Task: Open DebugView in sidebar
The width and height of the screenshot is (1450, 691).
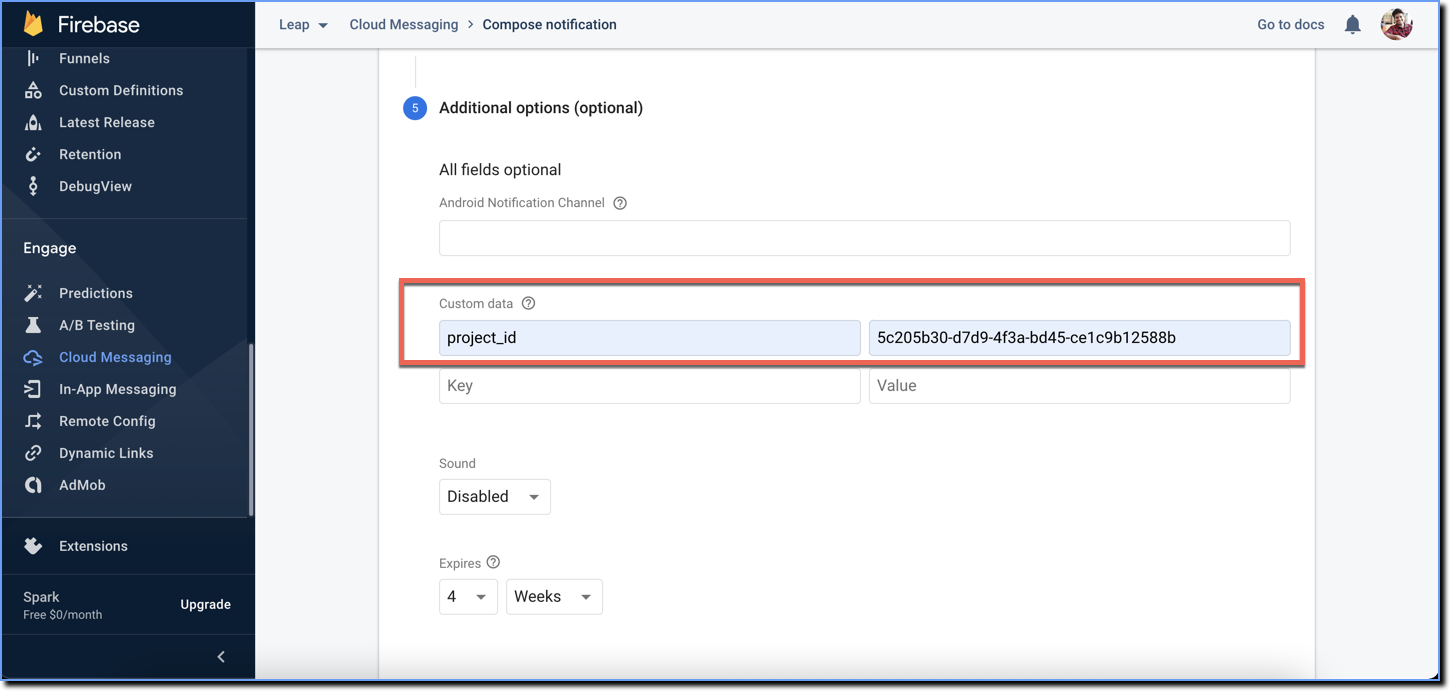Action: (x=95, y=186)
